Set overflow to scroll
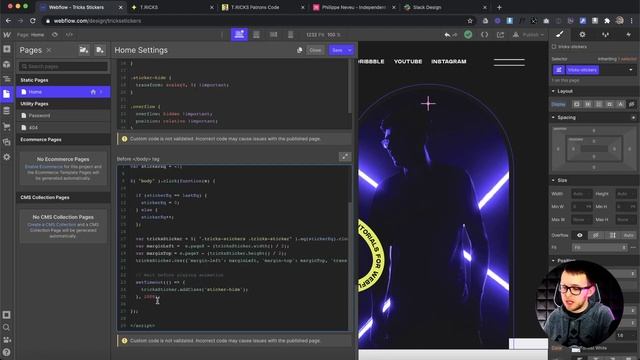Viewport: 640px width, 360px height. pos(612,235)
